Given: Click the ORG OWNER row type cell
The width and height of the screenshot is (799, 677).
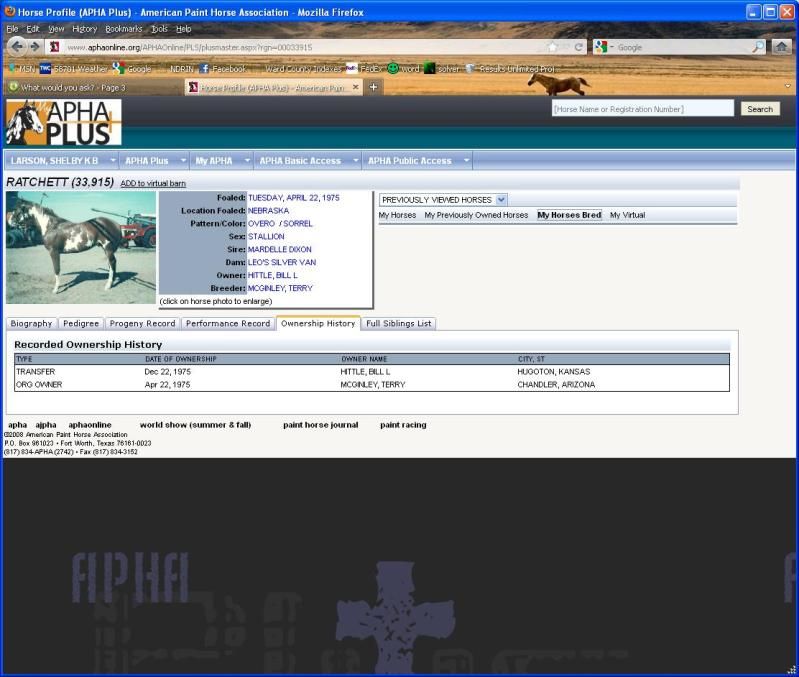Looking at the screenshot, I should tap(39, 385).
